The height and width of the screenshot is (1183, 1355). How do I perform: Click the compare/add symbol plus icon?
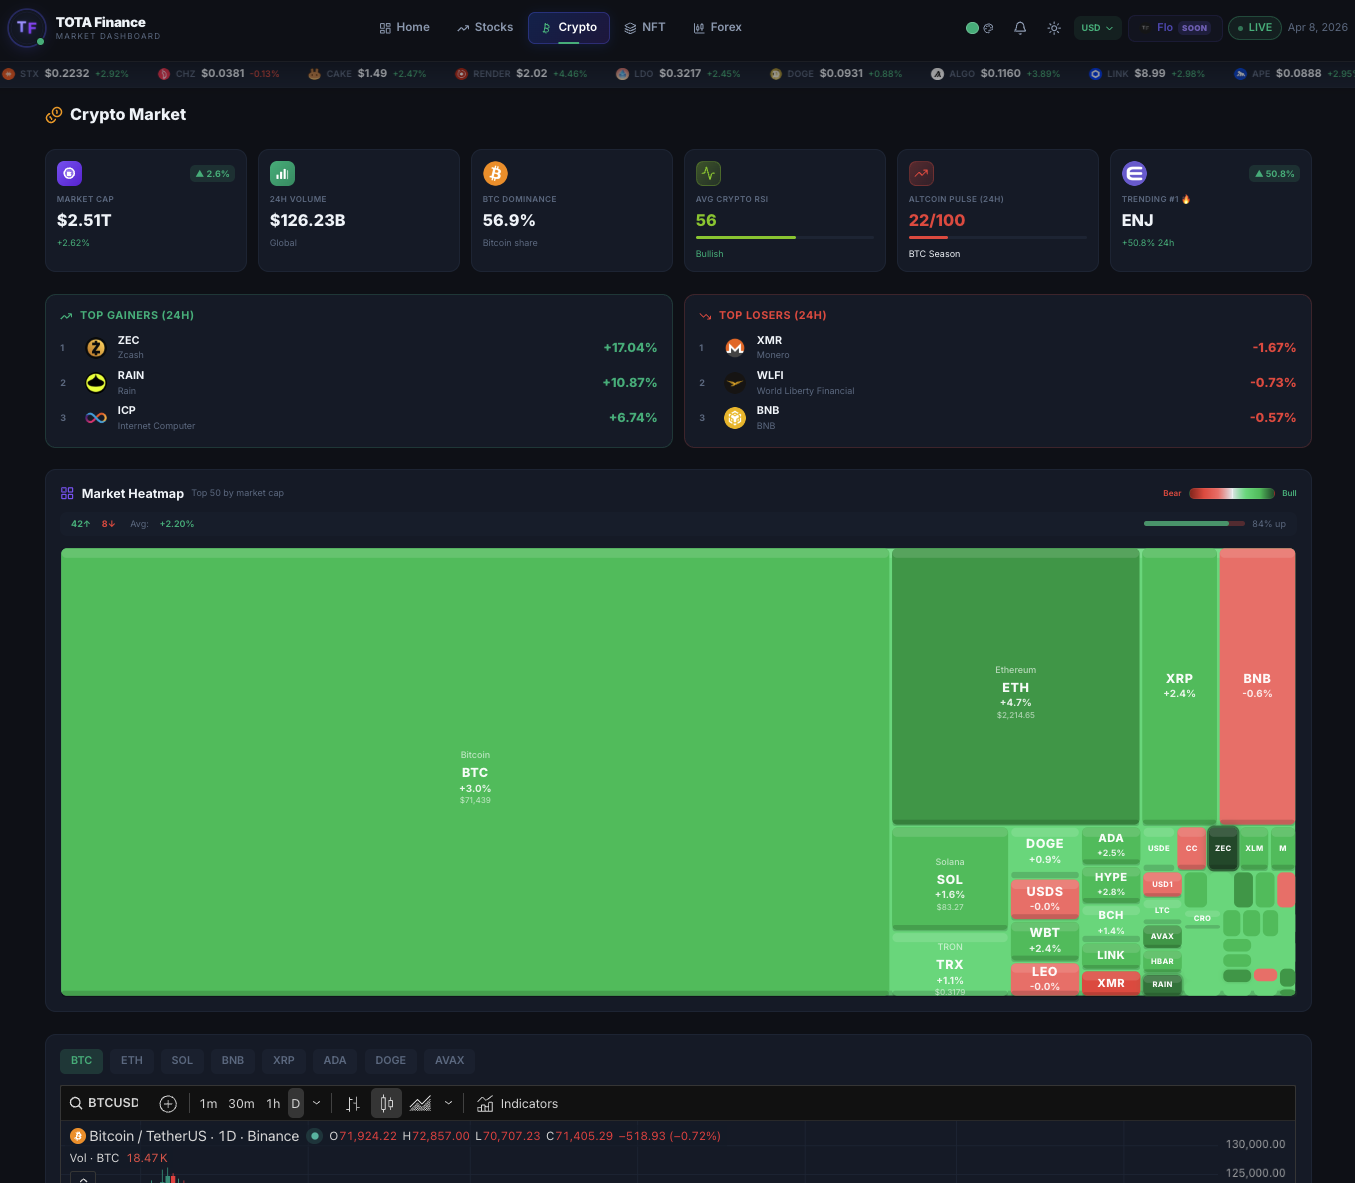(168, 1104)
